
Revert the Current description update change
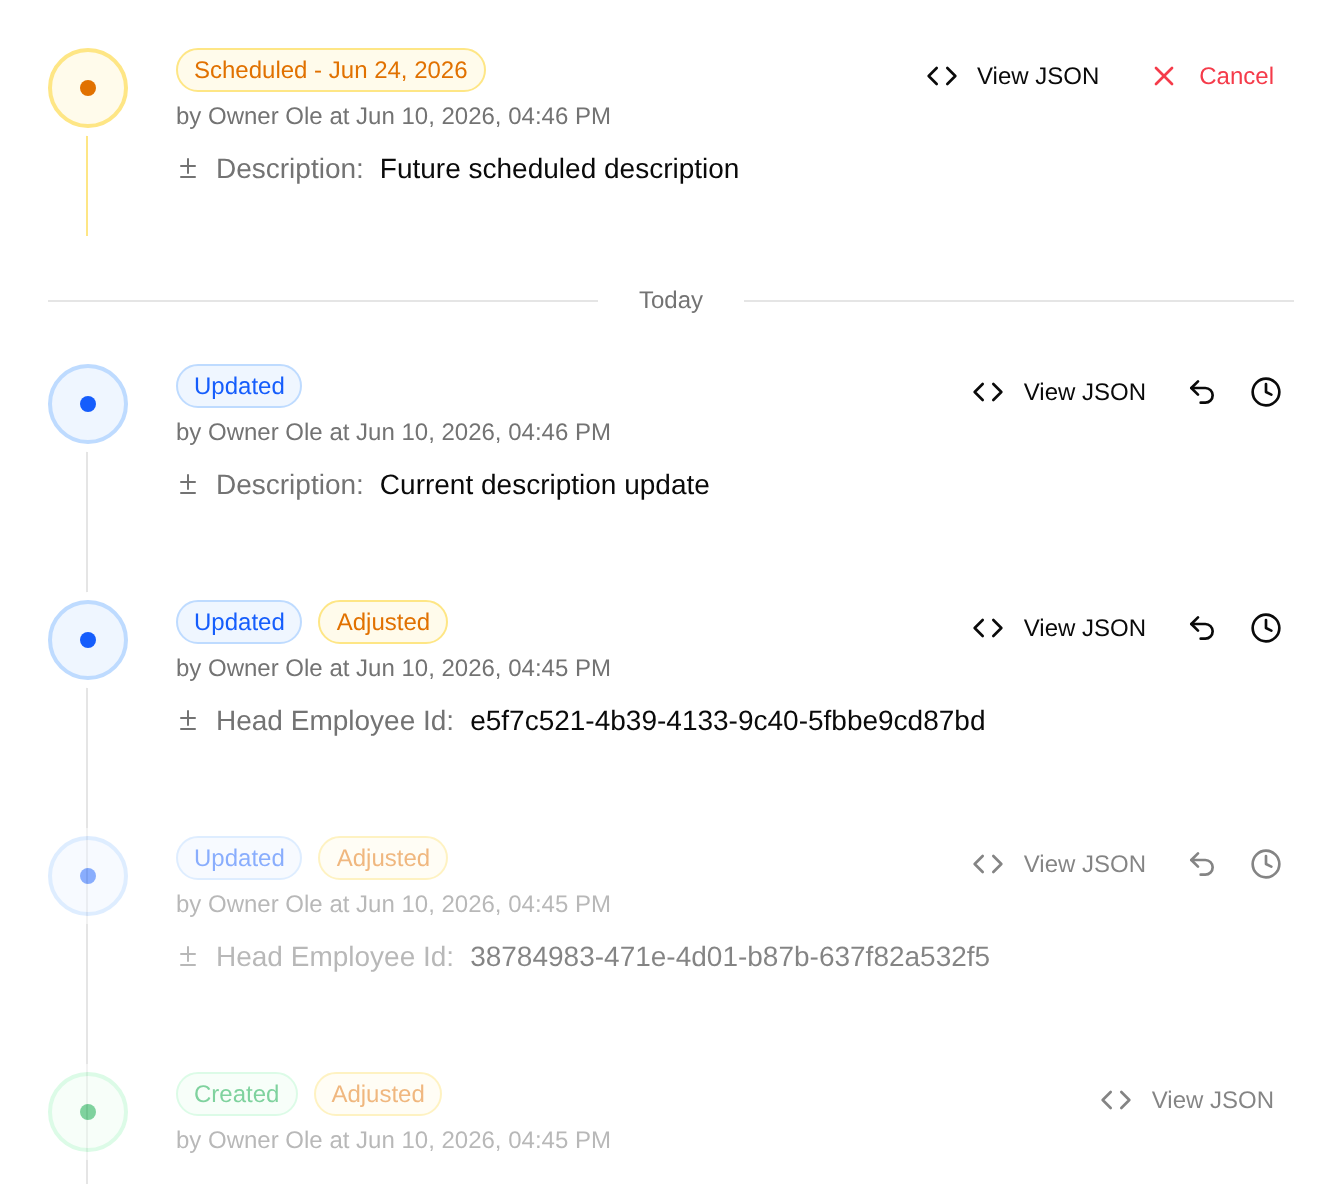pos(1202,392)
